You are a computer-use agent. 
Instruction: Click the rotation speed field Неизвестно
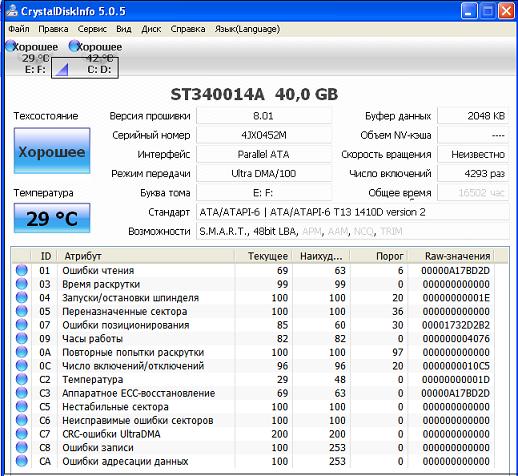click(473, 154)
